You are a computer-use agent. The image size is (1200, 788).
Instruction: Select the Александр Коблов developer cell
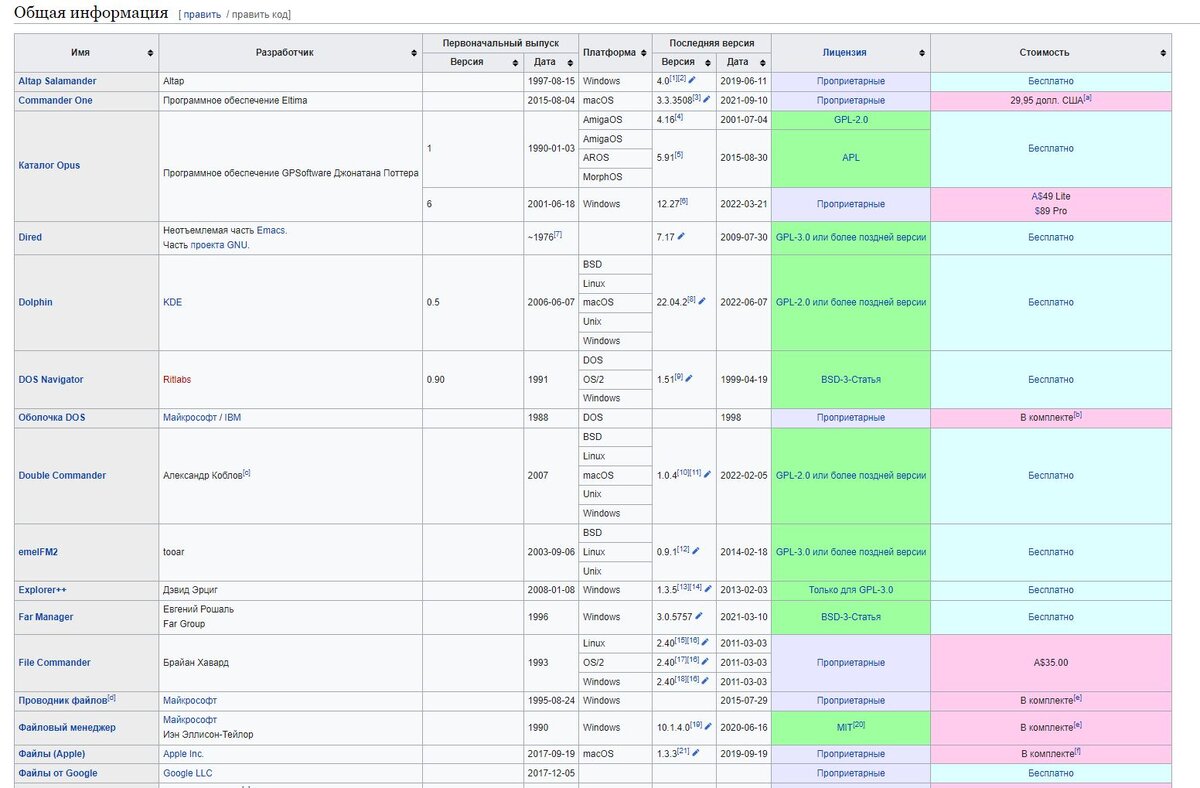click(x=290, y=475)
